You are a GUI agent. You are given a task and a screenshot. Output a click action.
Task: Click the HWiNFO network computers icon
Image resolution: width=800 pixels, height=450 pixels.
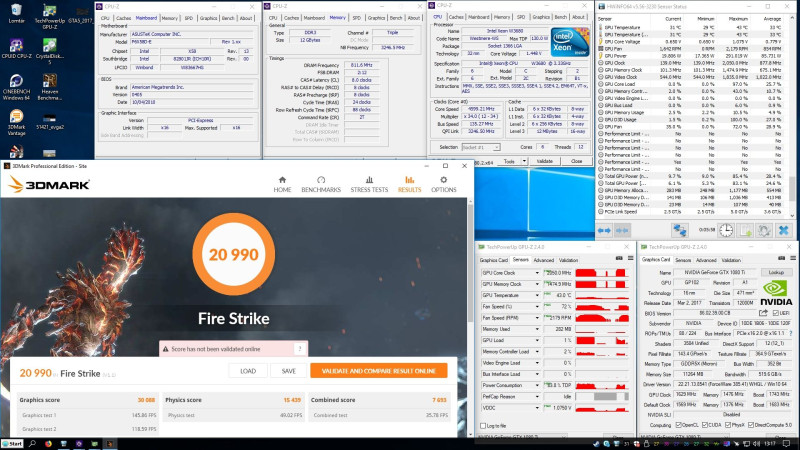680,231
